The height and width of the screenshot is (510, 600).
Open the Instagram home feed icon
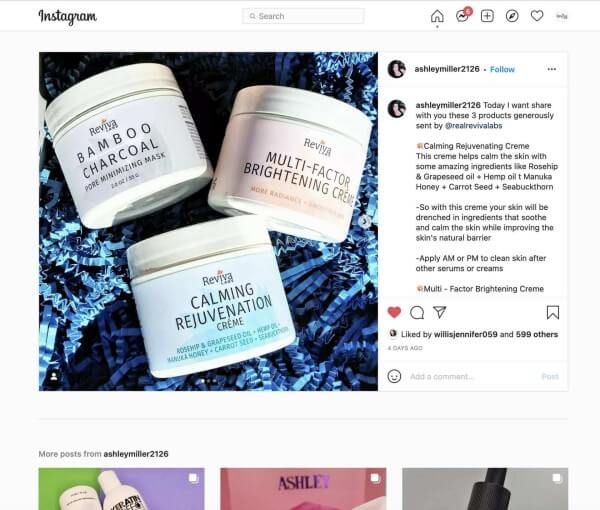click(437, 16)
